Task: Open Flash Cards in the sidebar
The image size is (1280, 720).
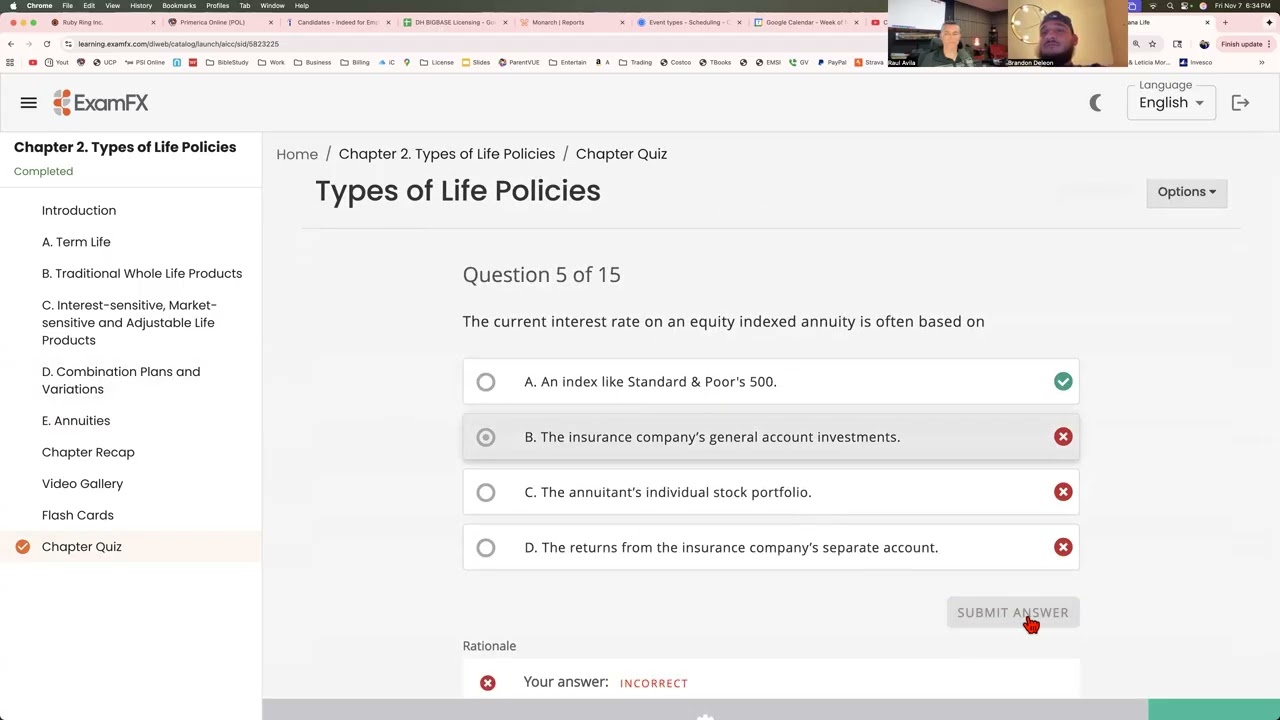Action: pyautogui.click(x=78, y=515)
